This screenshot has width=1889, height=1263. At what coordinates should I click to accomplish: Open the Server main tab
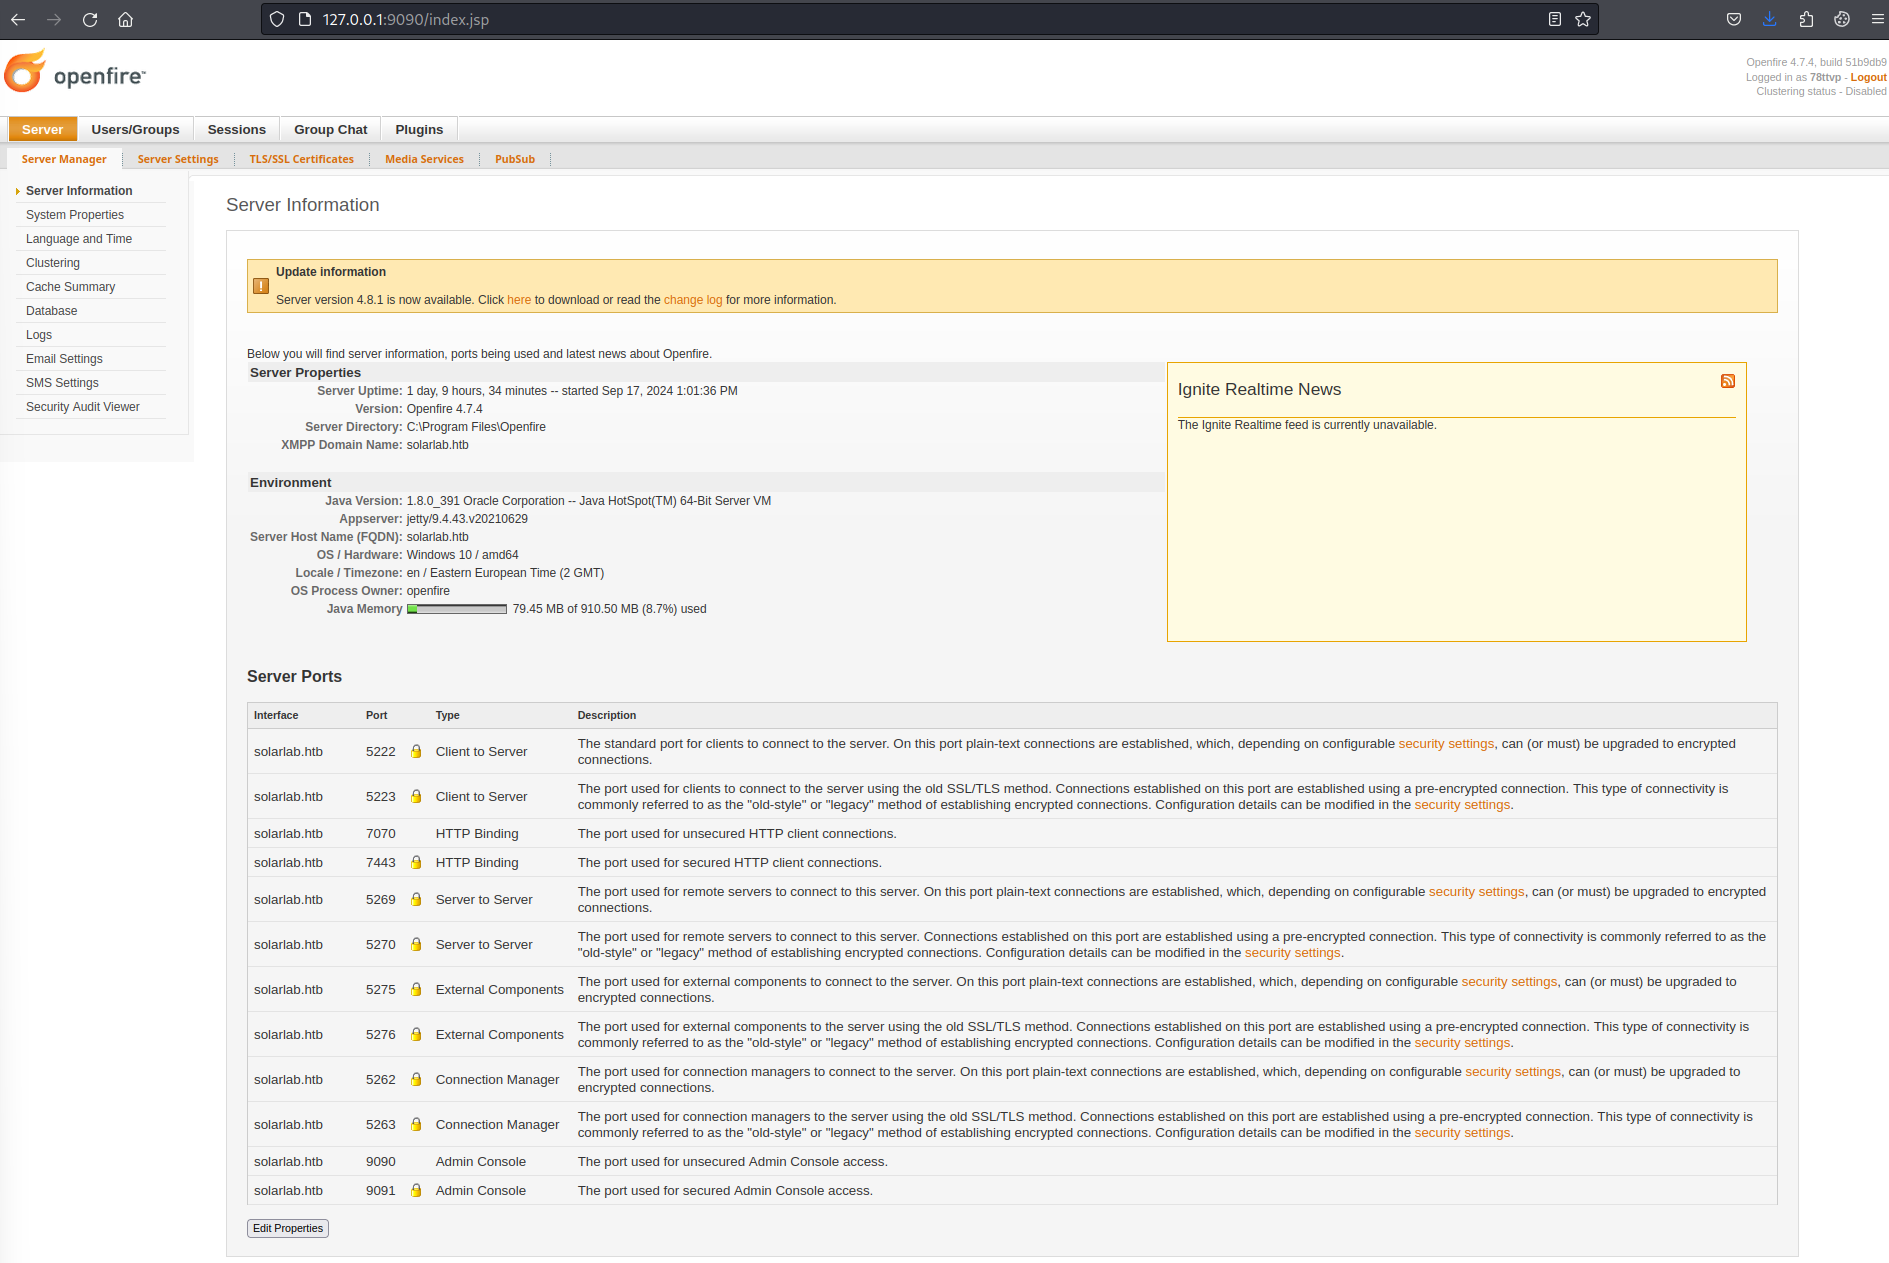tap(42, 129)
